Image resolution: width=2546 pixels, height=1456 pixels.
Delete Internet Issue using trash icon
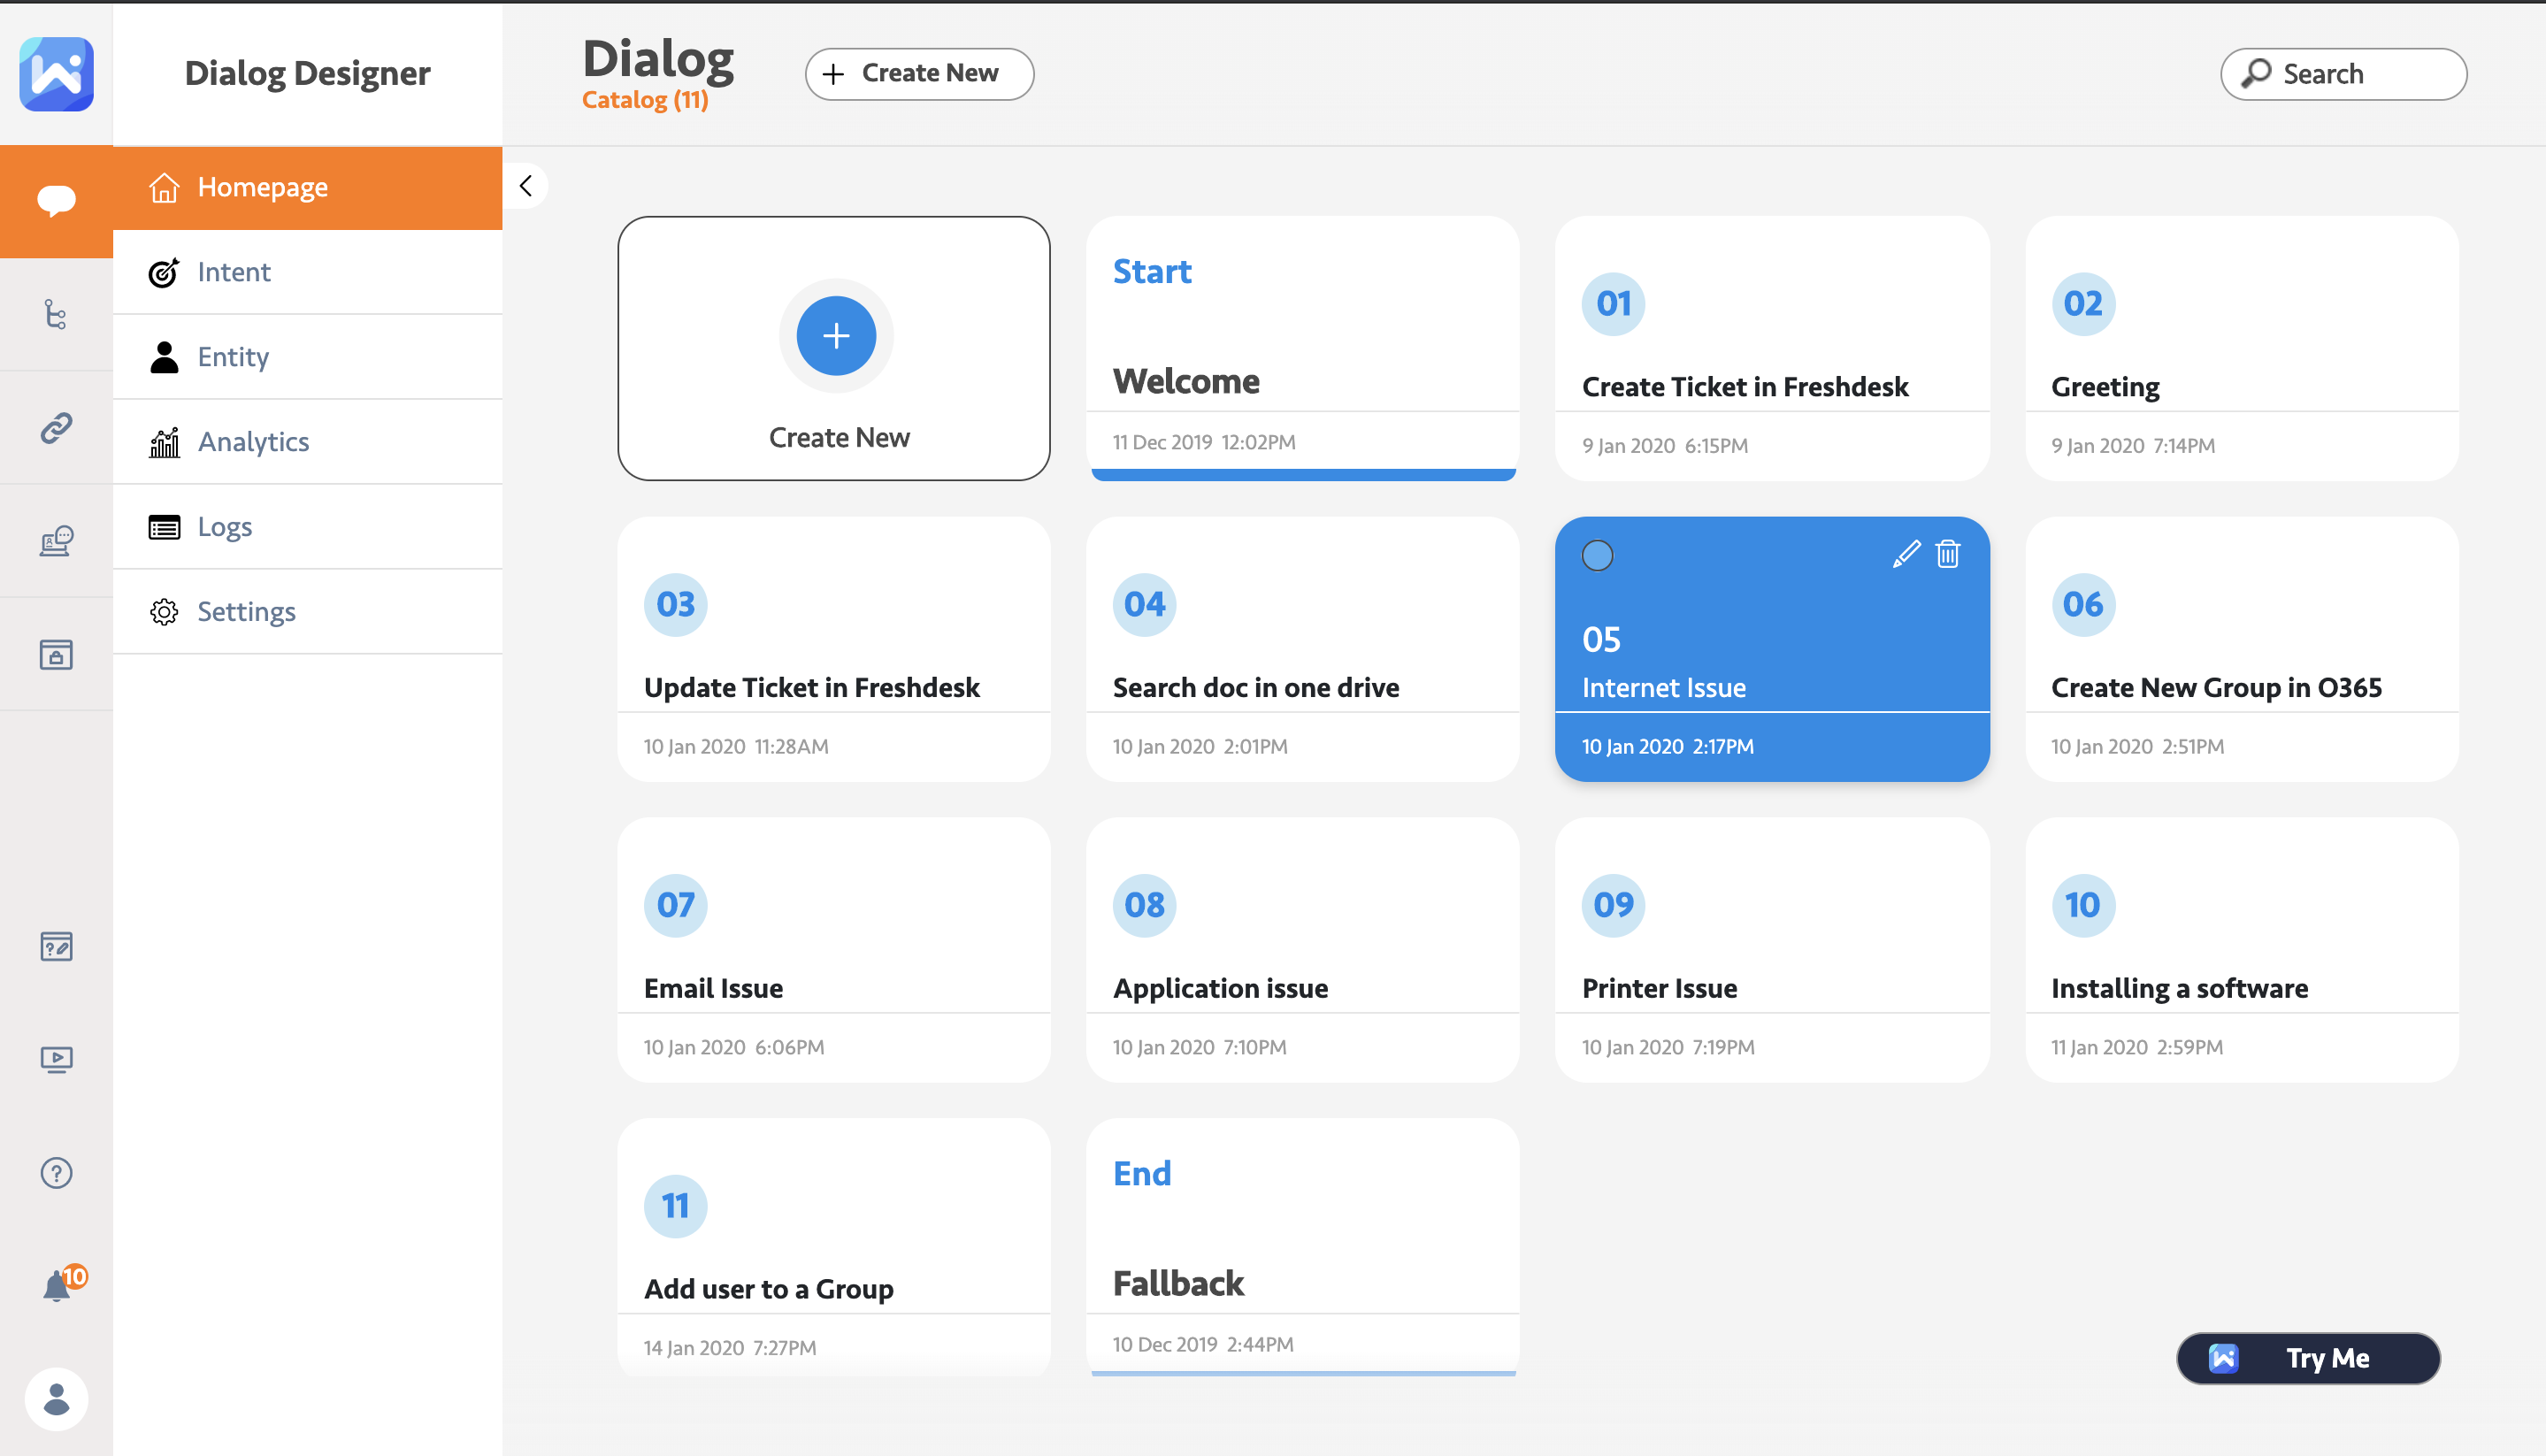(x=1947, y=554)
